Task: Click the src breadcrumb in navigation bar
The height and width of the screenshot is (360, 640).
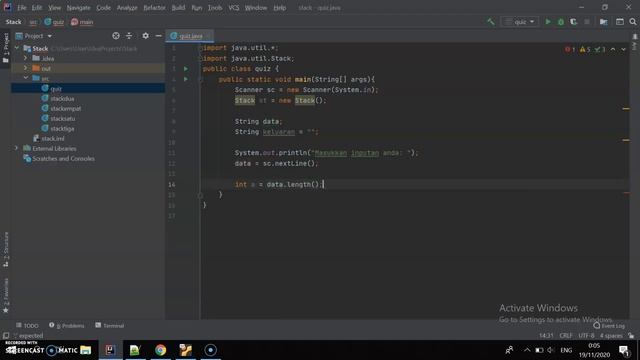Action: point(33,22)
